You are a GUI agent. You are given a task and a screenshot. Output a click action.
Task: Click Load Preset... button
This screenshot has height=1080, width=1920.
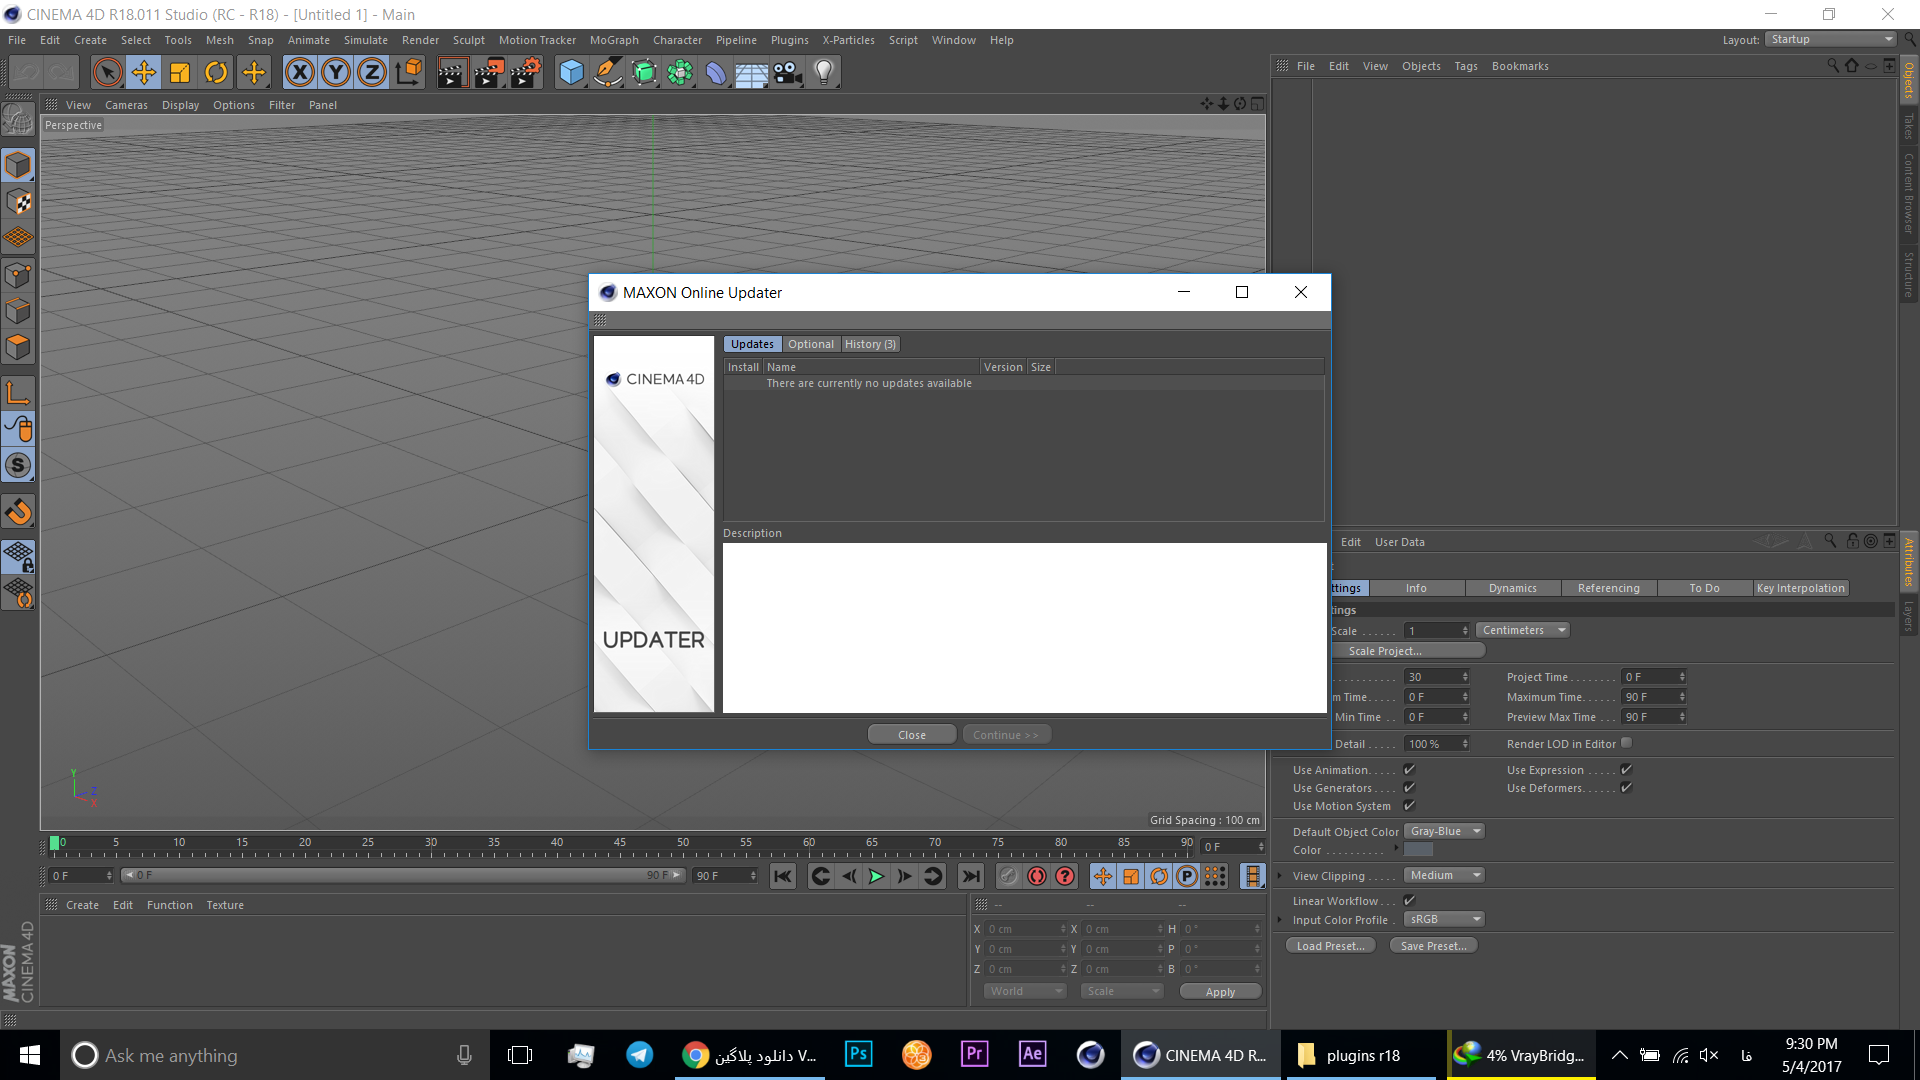point(1331,946)
